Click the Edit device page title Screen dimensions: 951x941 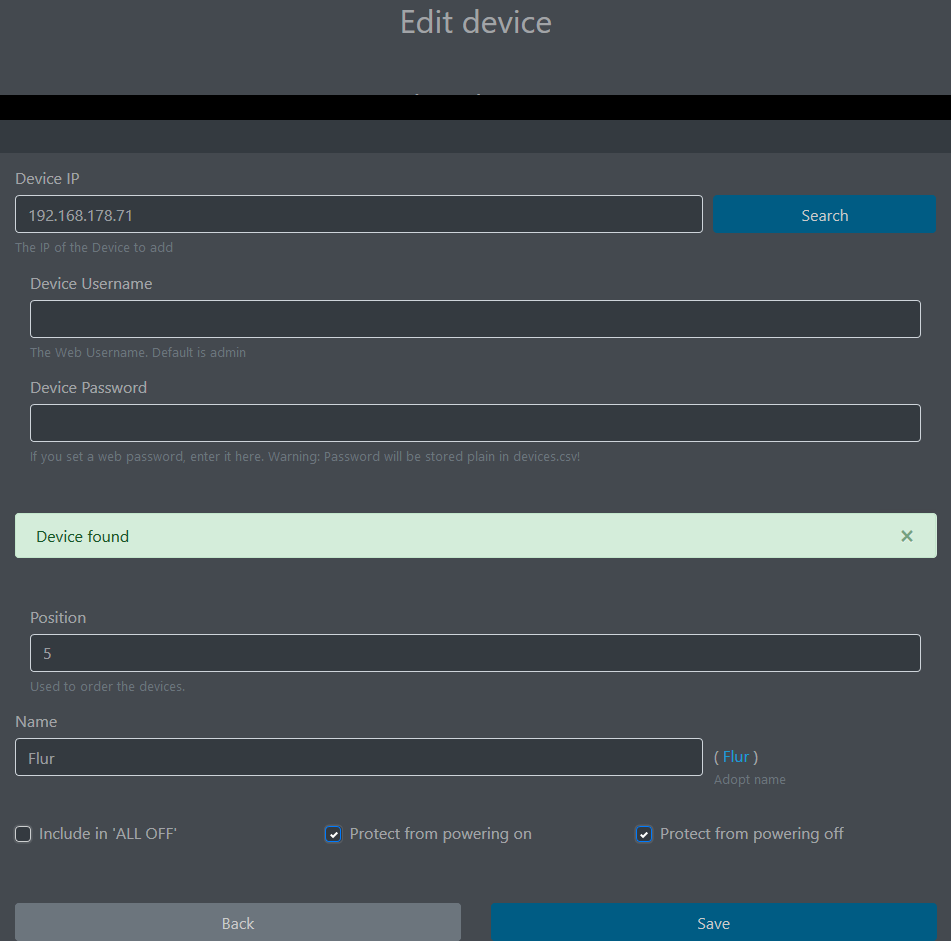coord(475,22)
